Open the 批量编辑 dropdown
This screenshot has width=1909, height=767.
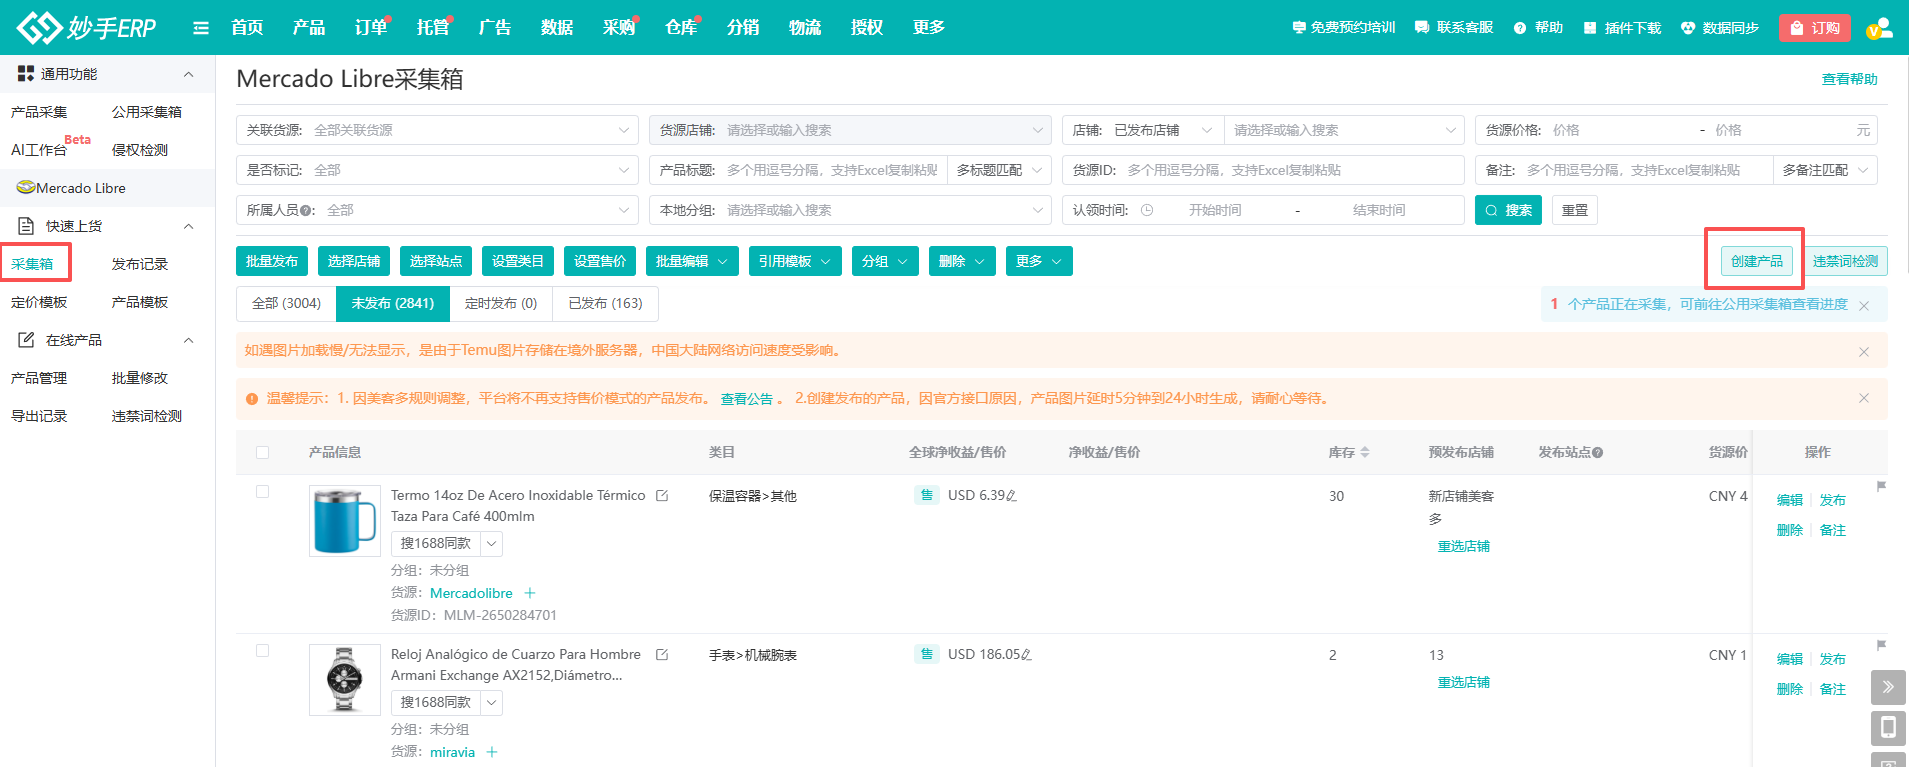tap(692, 261)
